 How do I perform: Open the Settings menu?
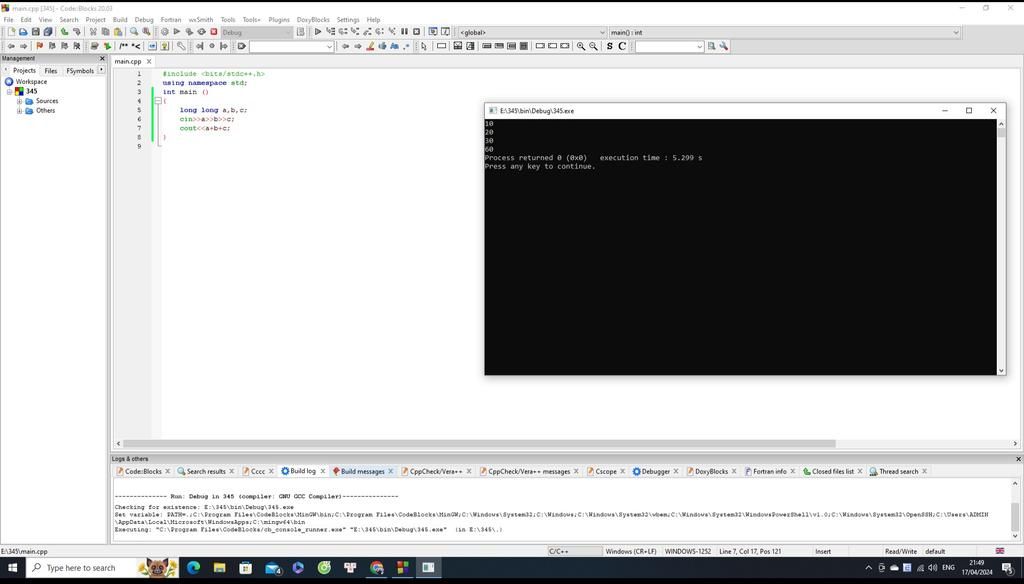[x=347, y=20]
